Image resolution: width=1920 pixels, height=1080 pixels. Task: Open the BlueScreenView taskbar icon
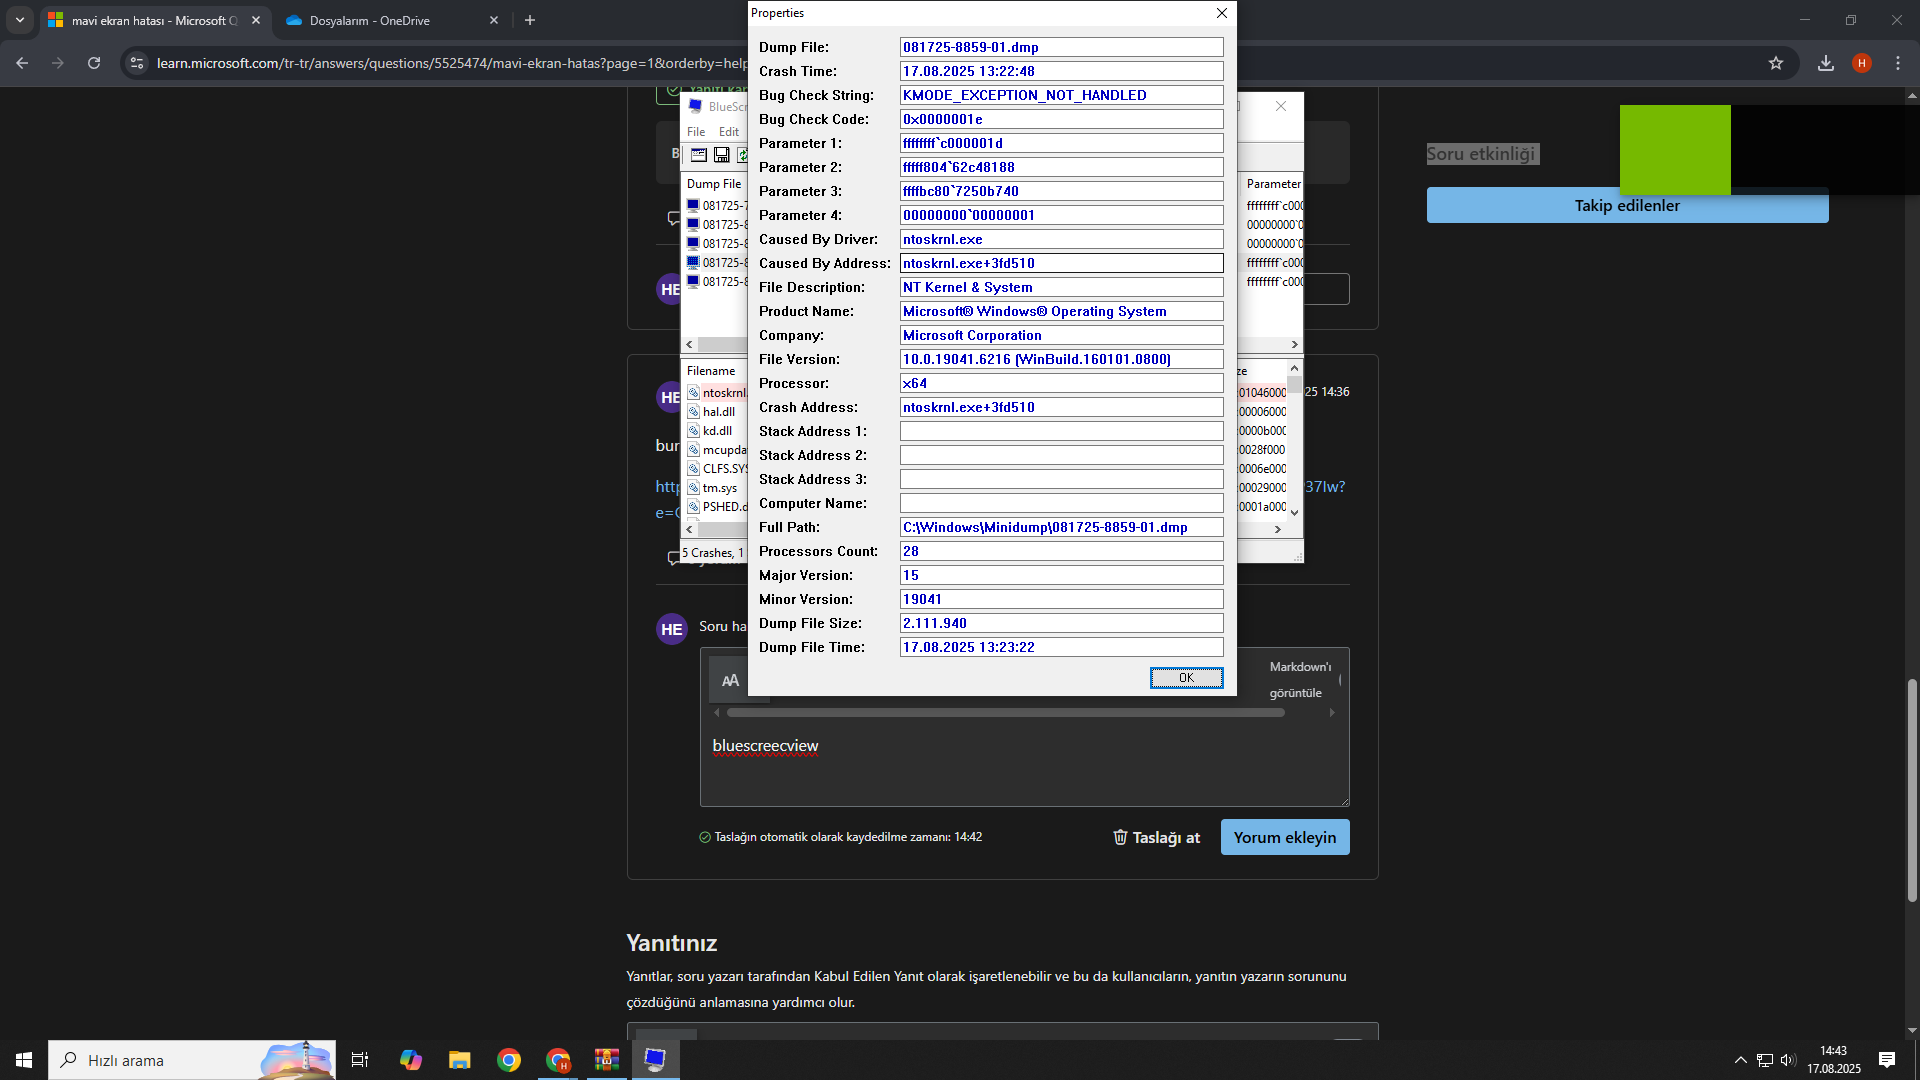point(655,1060)
